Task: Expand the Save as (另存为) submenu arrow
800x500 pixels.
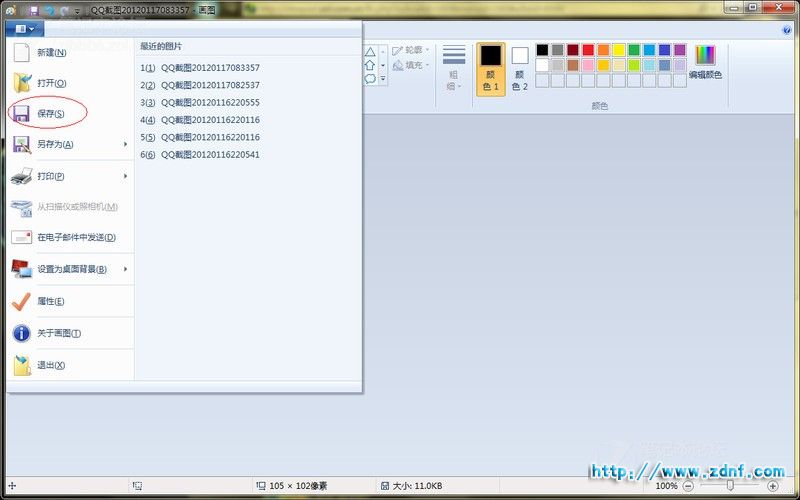Action: pos(125,144)
